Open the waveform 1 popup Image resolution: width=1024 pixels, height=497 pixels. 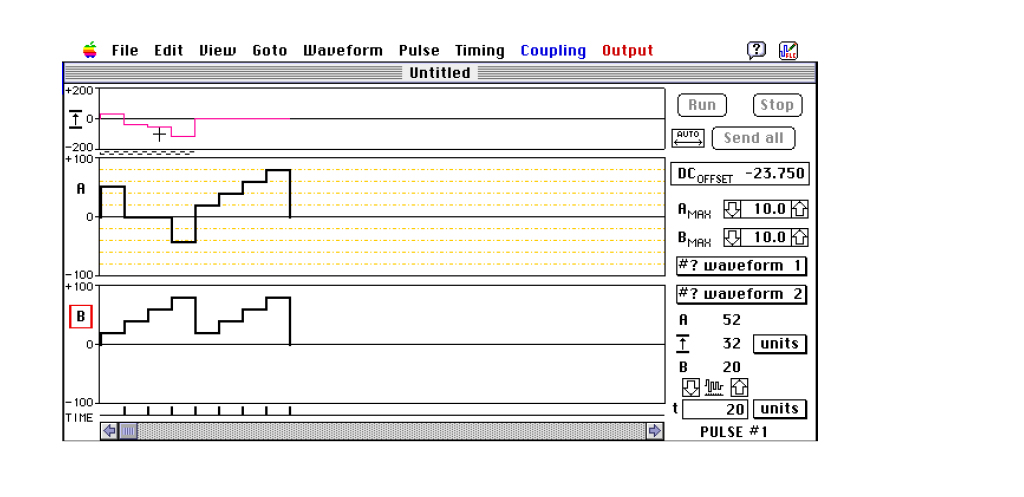point(741,266)
